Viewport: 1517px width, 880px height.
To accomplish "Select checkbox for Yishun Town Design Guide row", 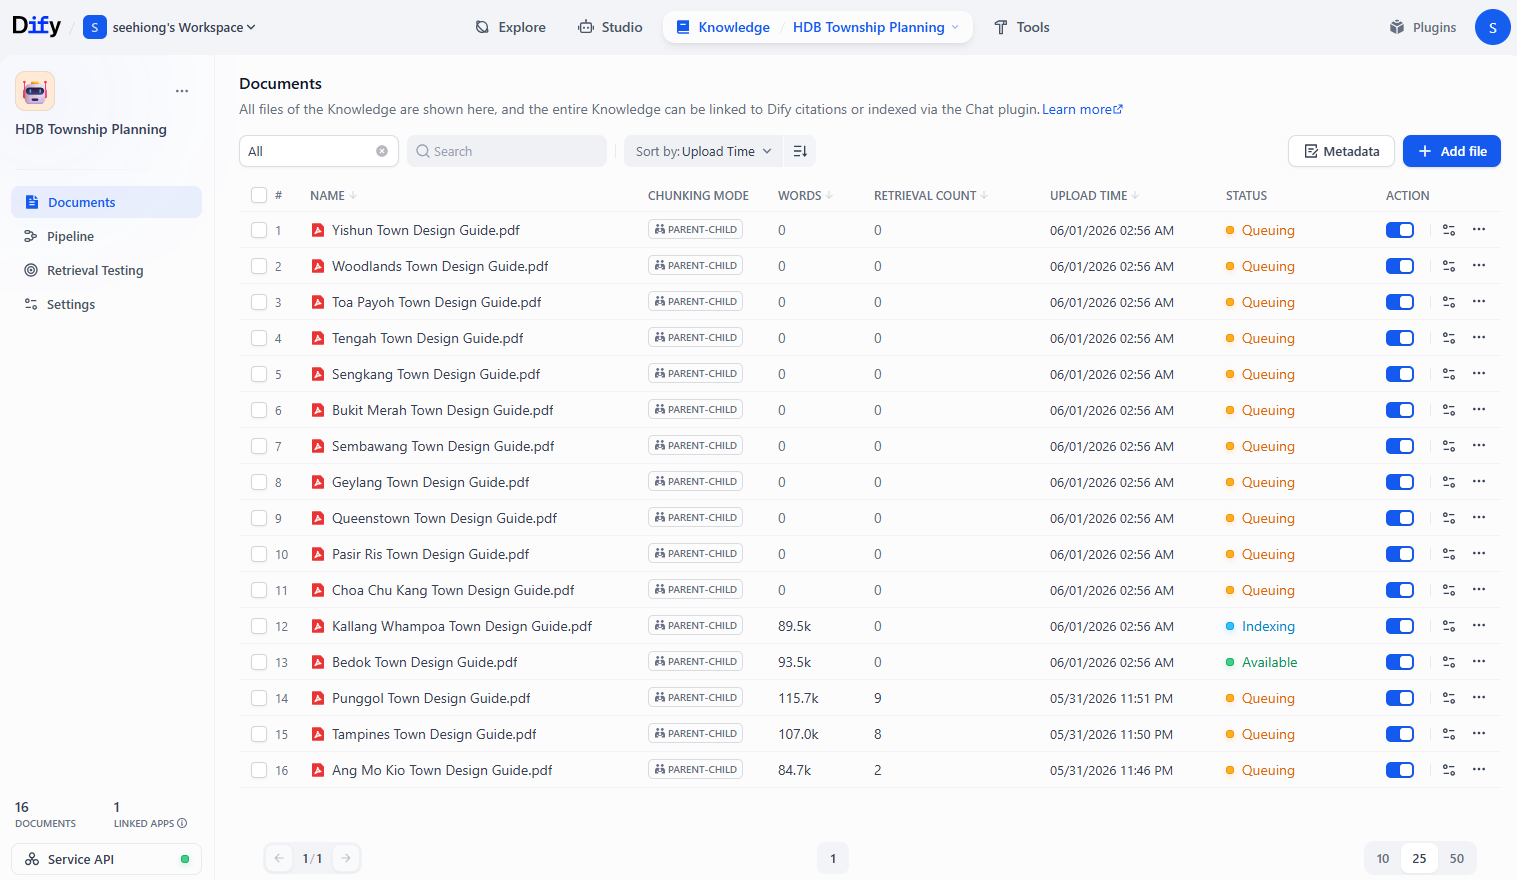I will (259, 230).
